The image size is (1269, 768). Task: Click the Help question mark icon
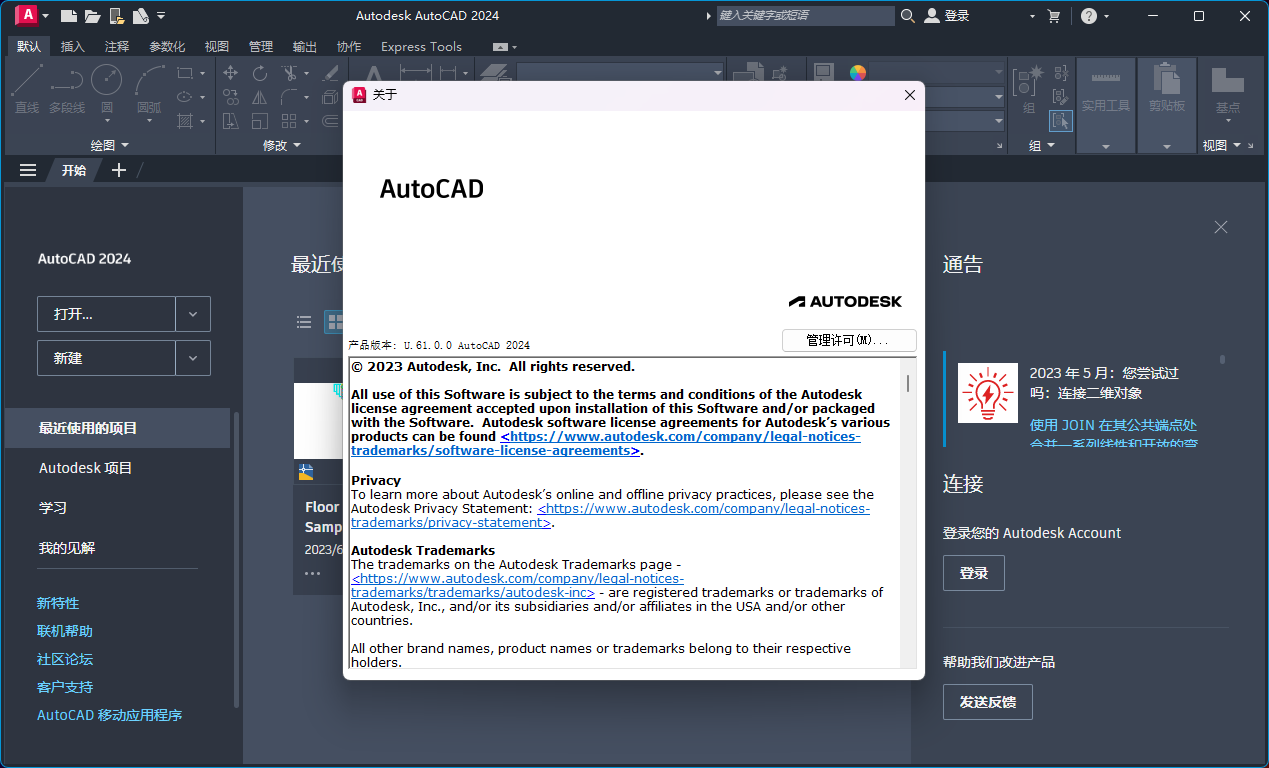(1089, 16)
